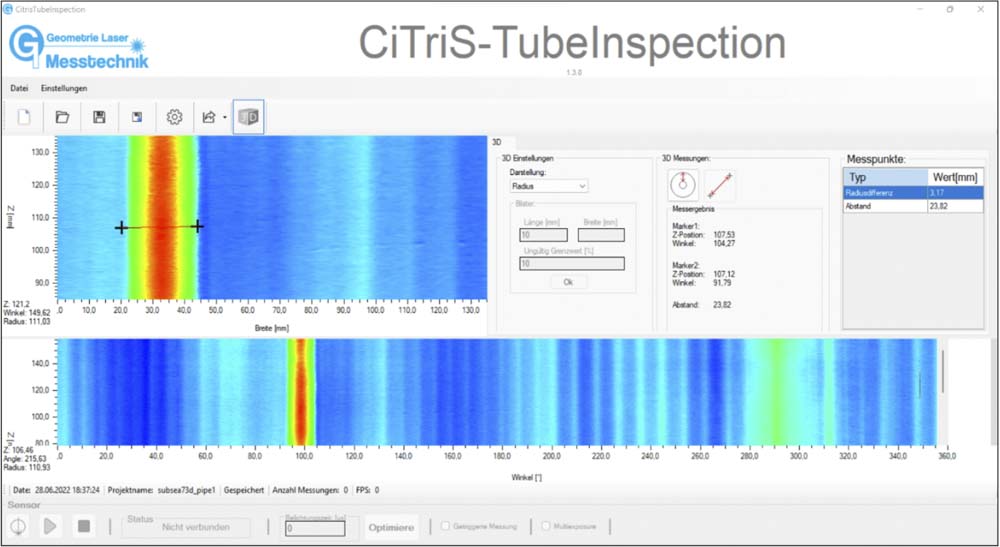The width and height of the screenshot is (1000, 547).
Task: Click the Optimiere button
Action: coord(391,528)
